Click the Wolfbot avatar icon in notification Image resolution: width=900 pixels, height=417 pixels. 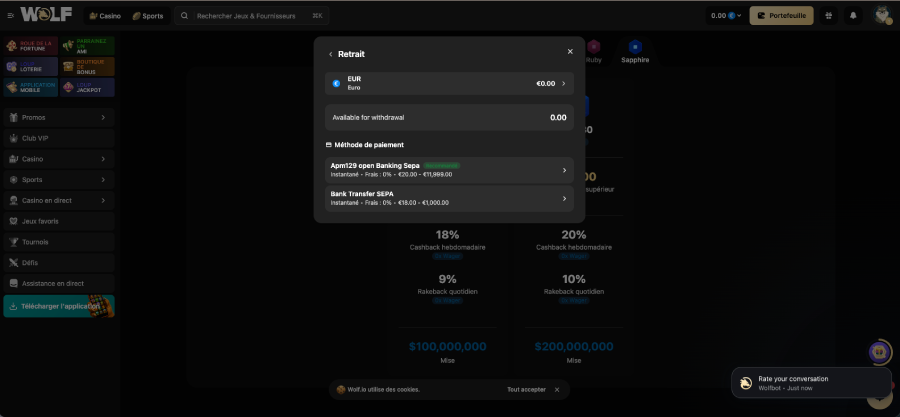(x=746, y=383)
